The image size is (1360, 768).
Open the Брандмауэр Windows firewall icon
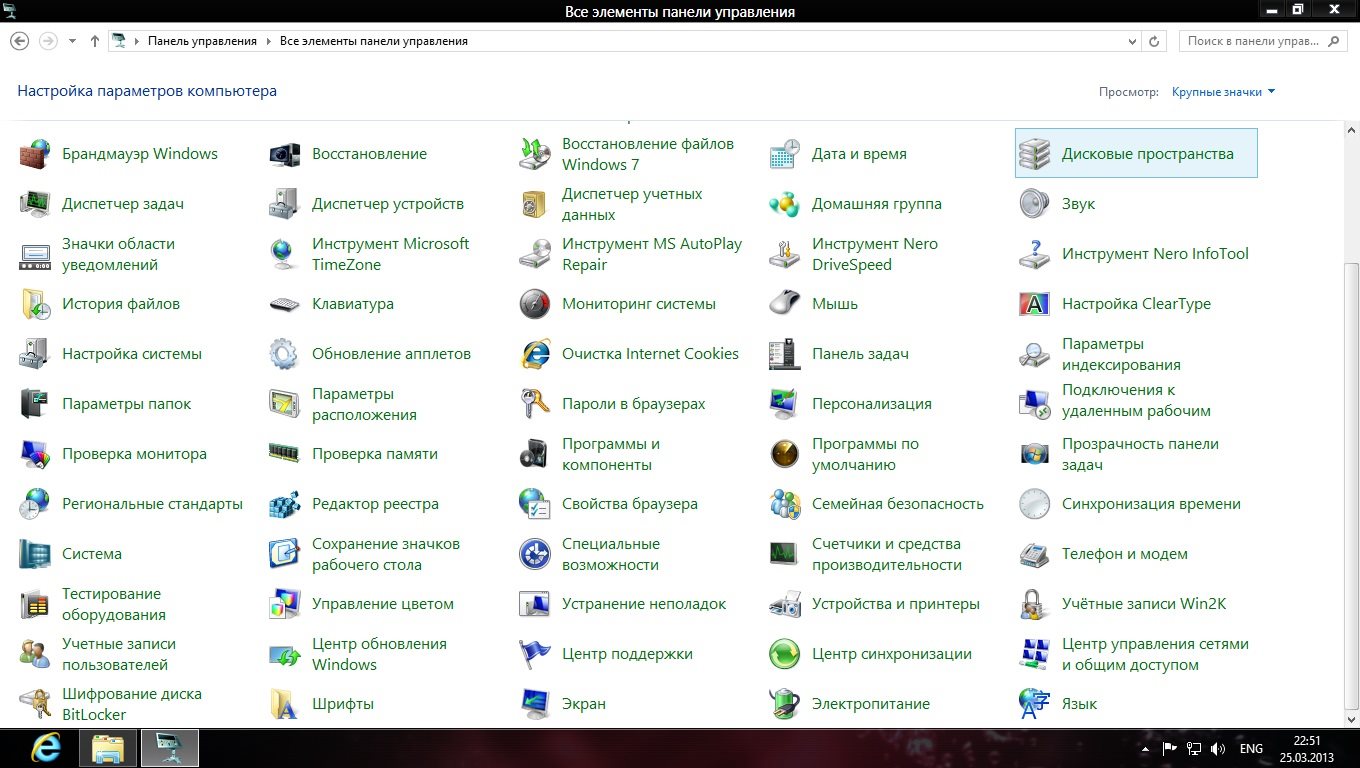tap(35, 154)
